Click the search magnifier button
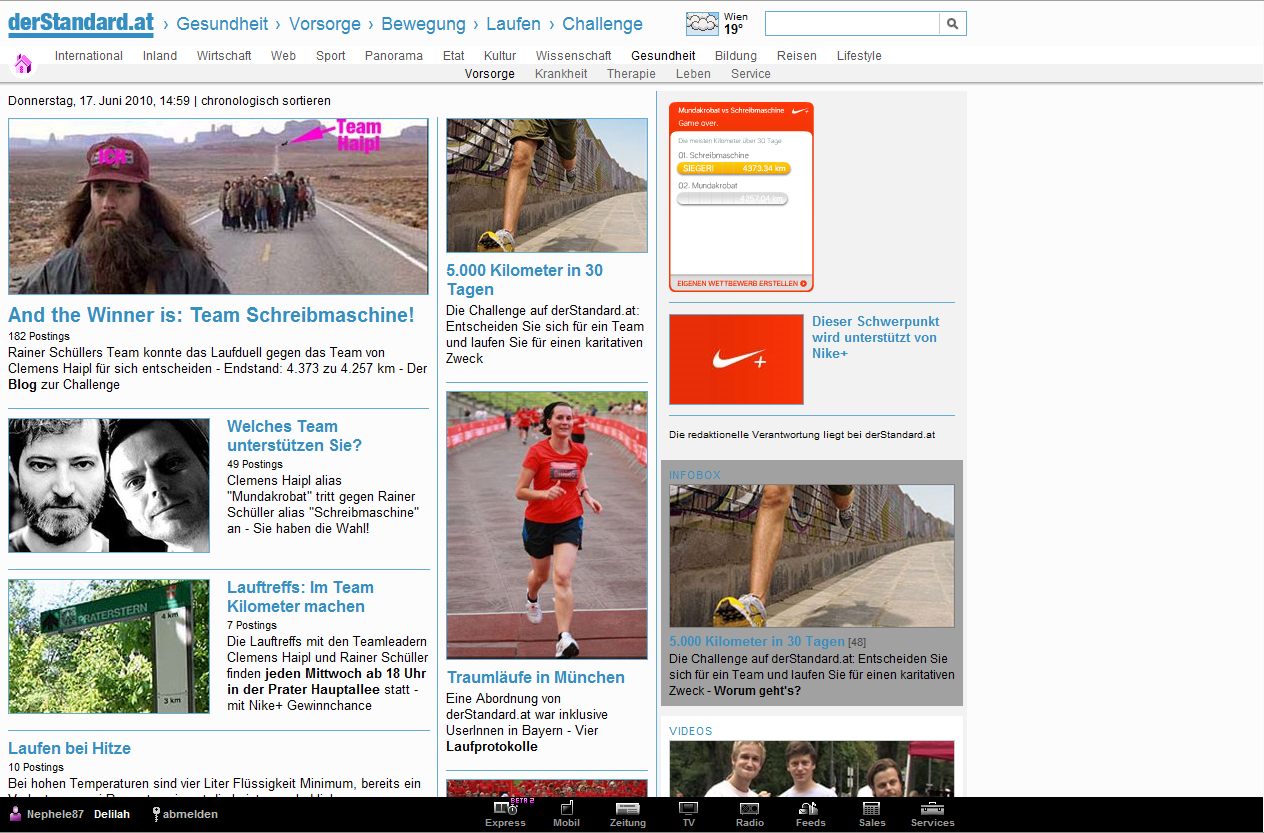Screen dimensions: 1264x833 coord(953,23)
